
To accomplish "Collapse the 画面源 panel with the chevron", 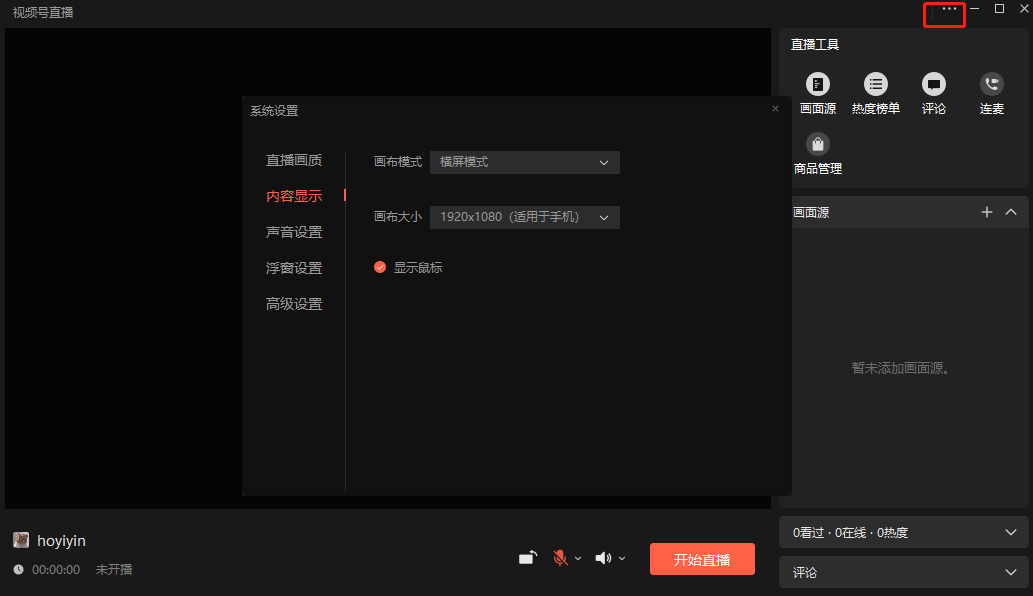I will [1010, 212].
